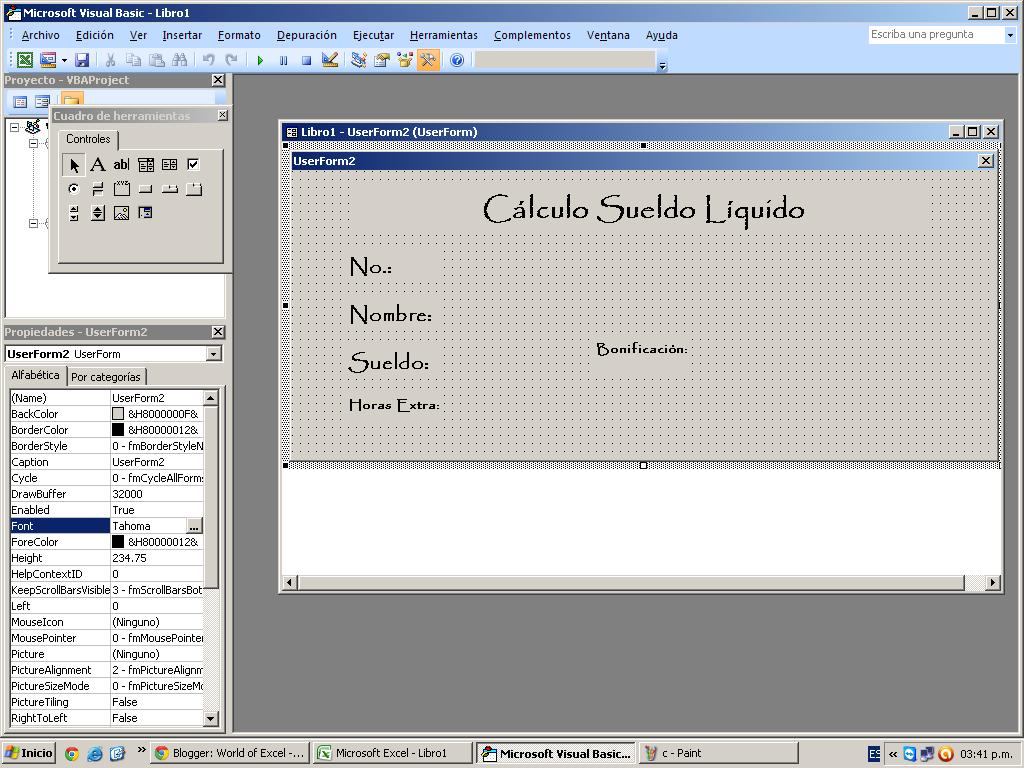
Task: Switch to the 'Alfabética' properties tab
Action: coord(35,375)
